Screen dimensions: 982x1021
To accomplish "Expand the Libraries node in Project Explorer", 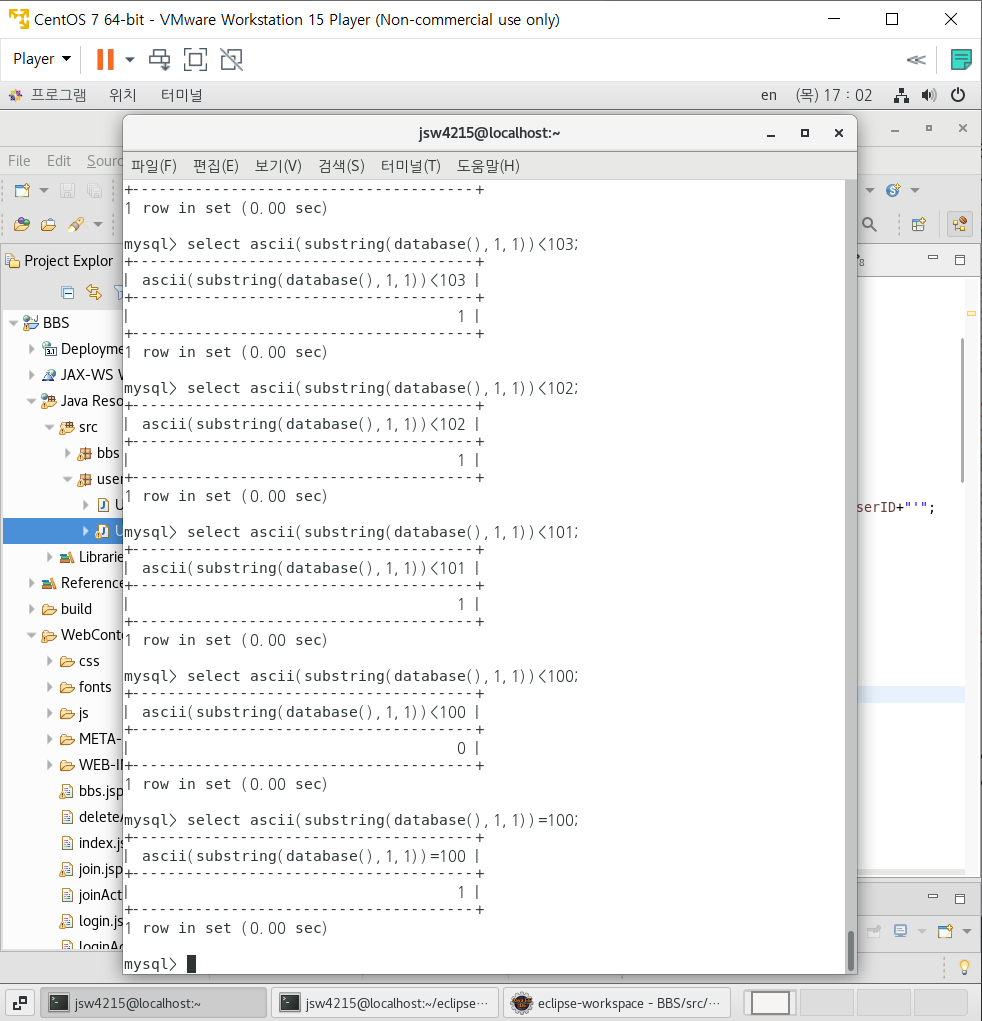I will [x=48, y=556].
